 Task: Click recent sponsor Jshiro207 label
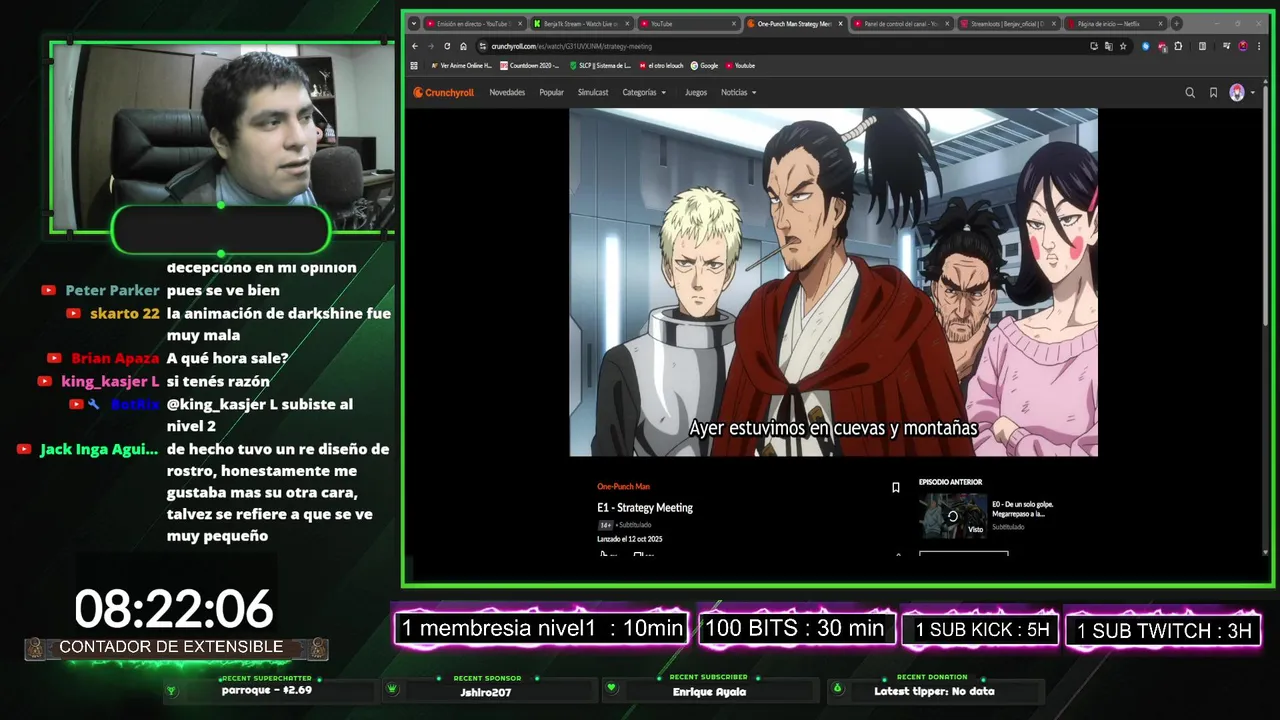click(x=486, y=691)
